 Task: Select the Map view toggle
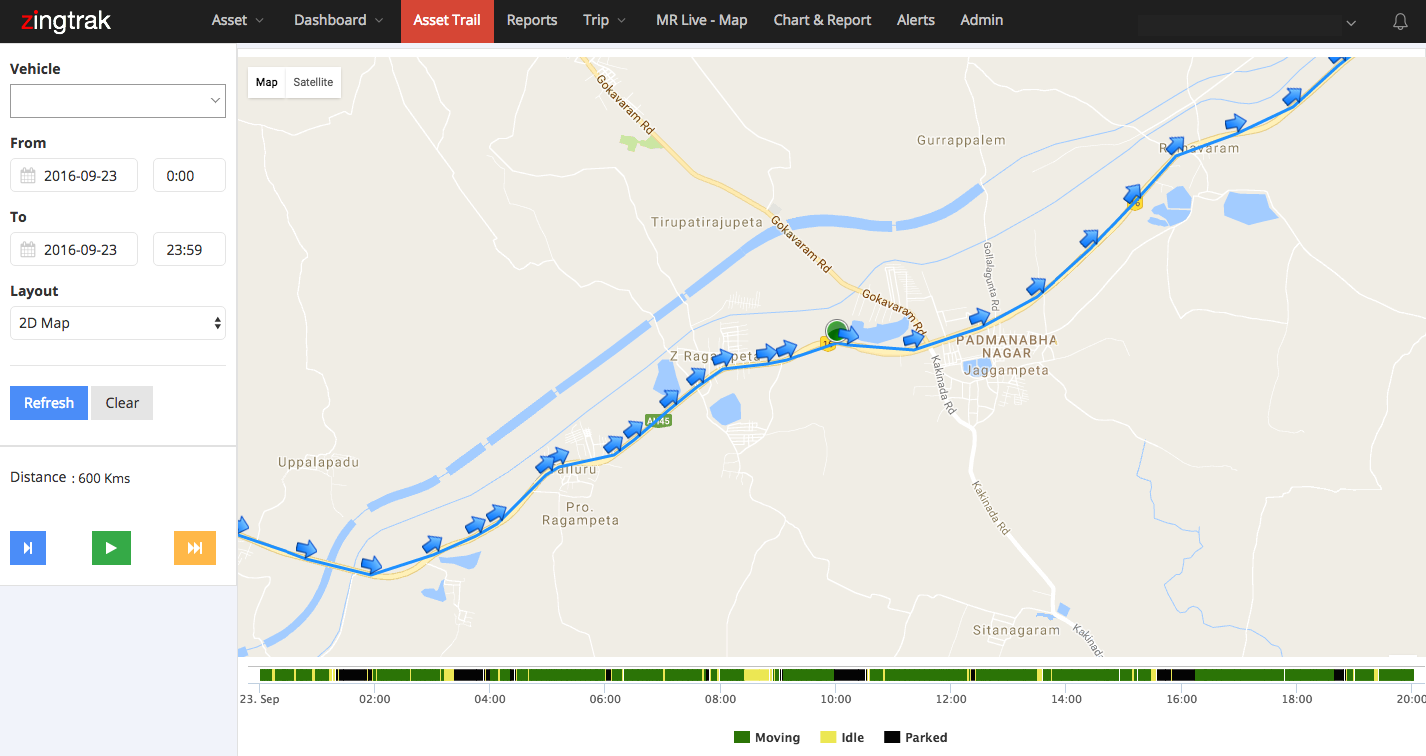[266, 82]
